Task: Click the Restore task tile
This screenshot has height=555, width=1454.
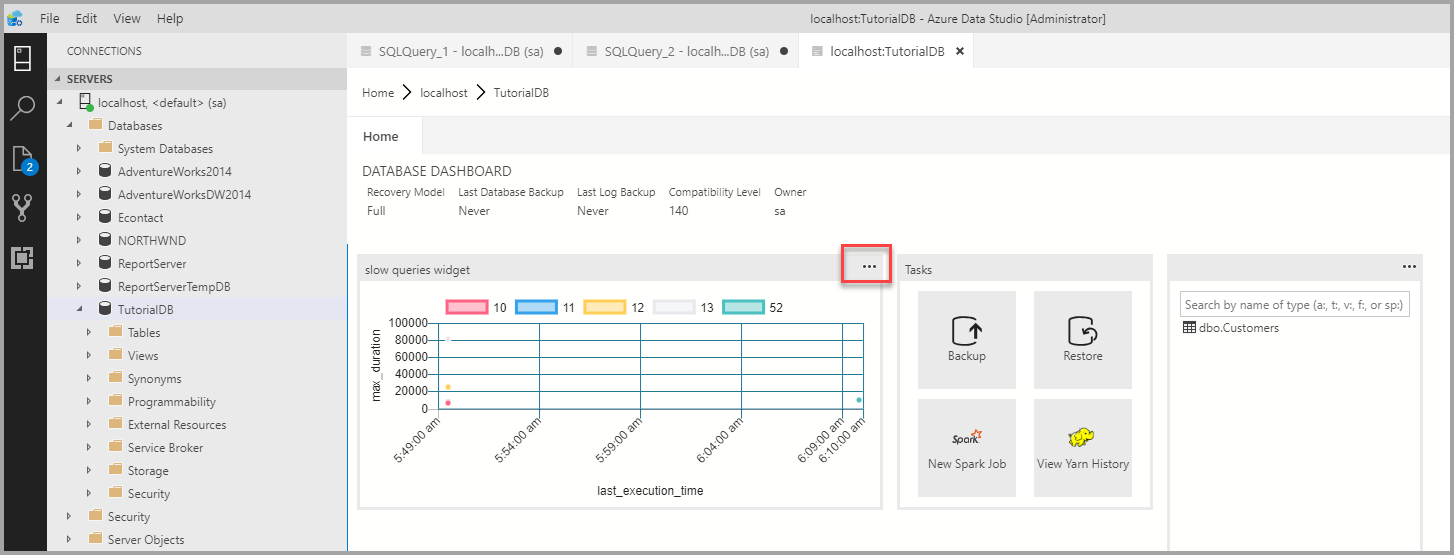Action: pyautogui.click(x=1082, y=340)
